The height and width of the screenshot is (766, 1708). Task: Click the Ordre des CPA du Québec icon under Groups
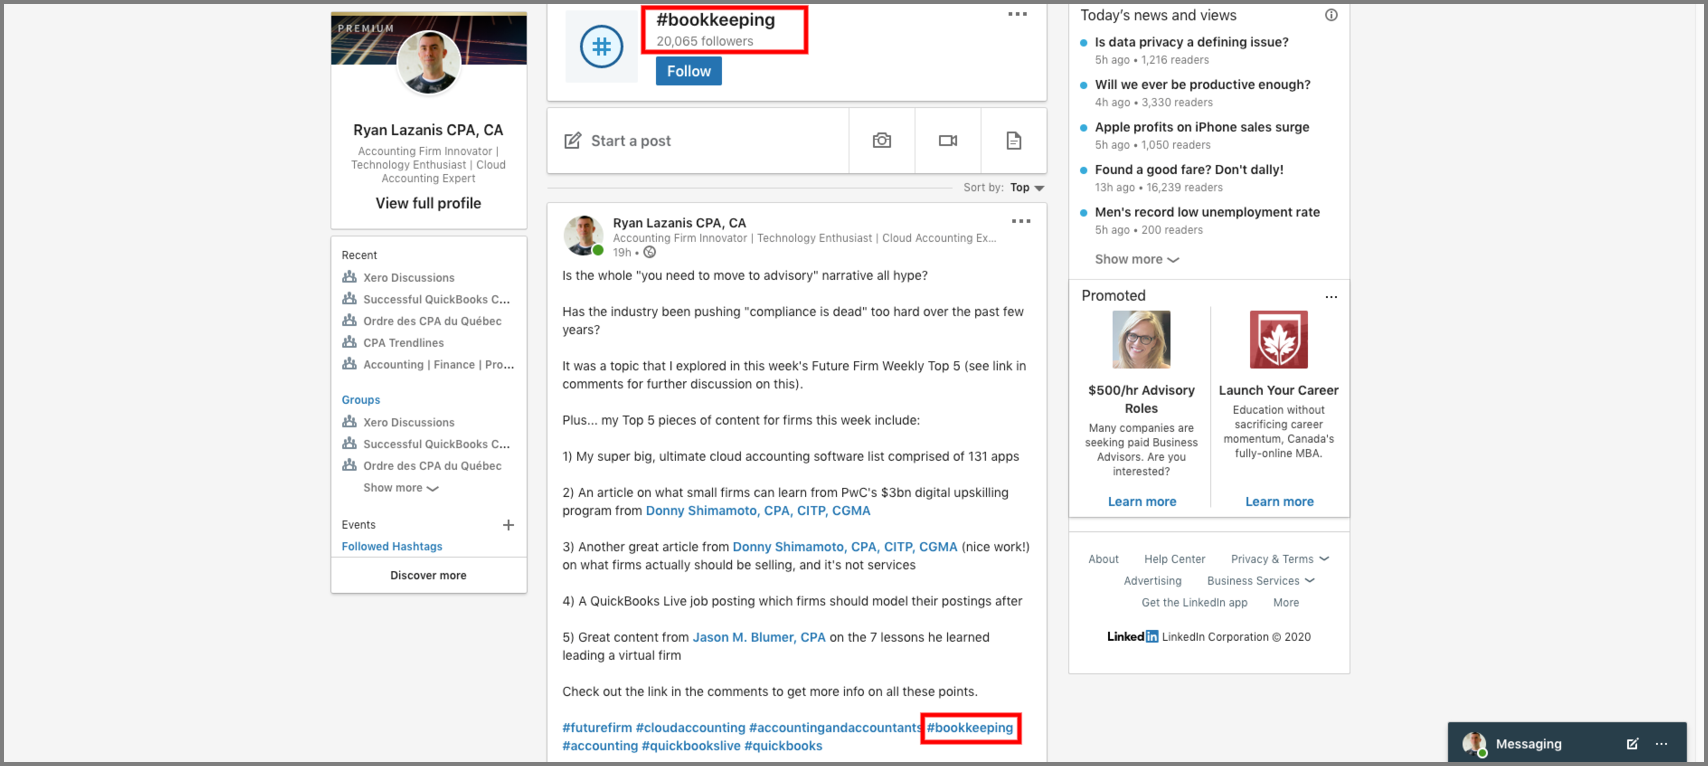tap(349, 465)
